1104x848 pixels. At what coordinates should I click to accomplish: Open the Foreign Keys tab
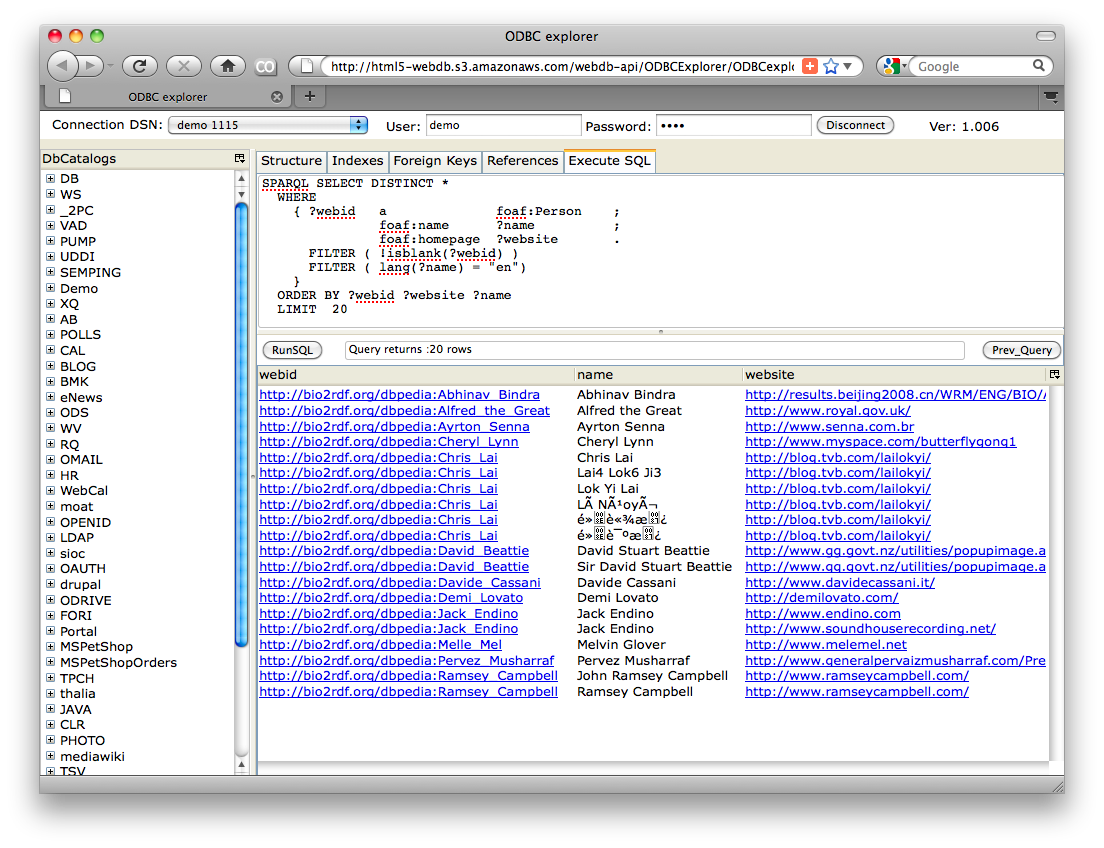(x=434, y=161)
